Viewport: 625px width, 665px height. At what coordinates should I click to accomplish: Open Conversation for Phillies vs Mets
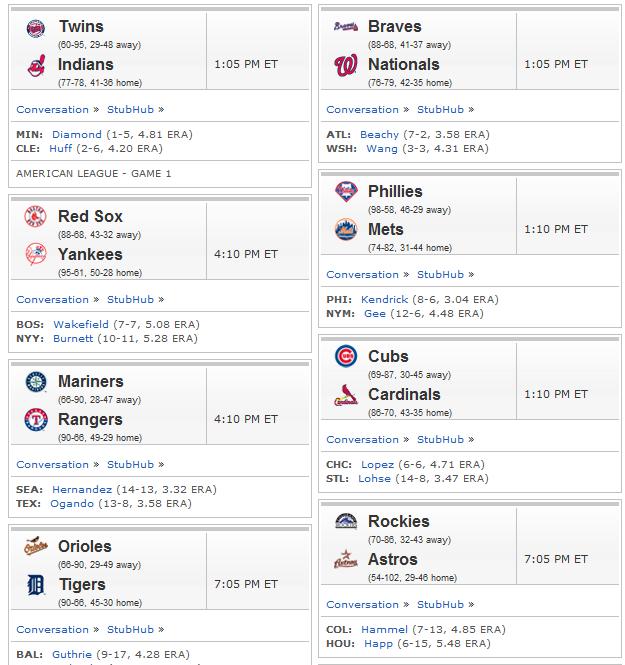pyautogui.click(x=363, y=274)
